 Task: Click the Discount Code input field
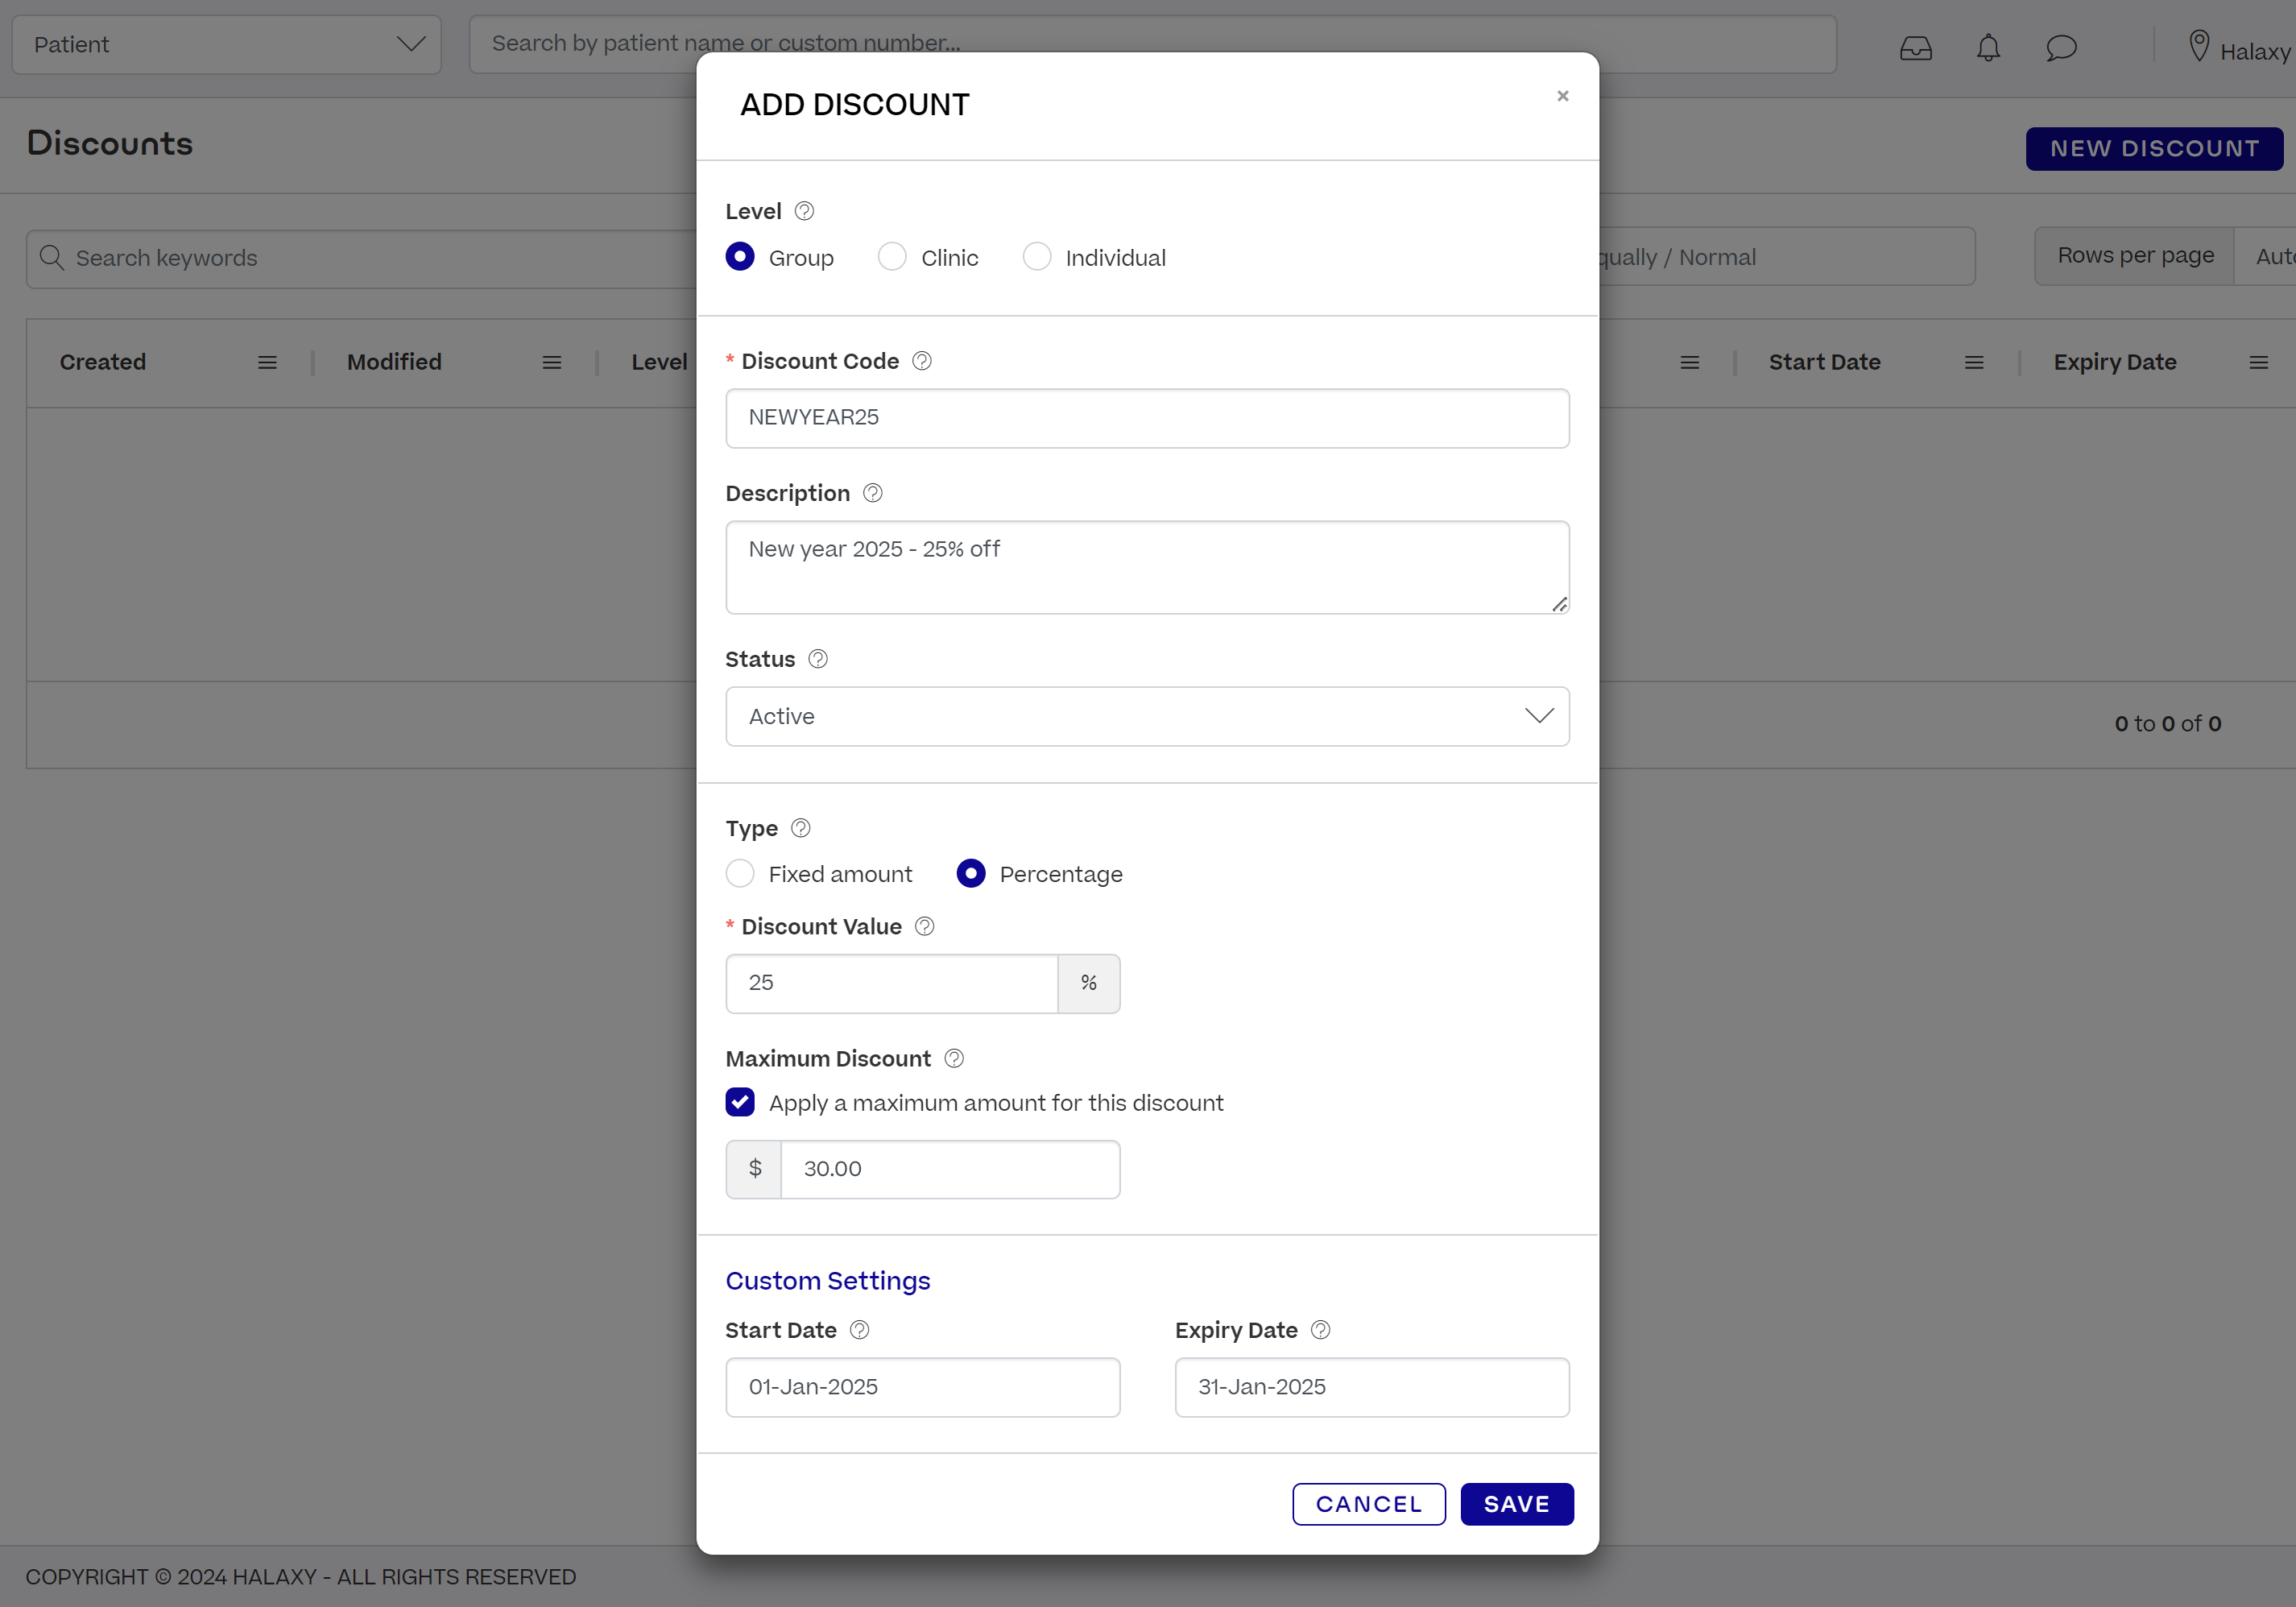click(1147, 418)
